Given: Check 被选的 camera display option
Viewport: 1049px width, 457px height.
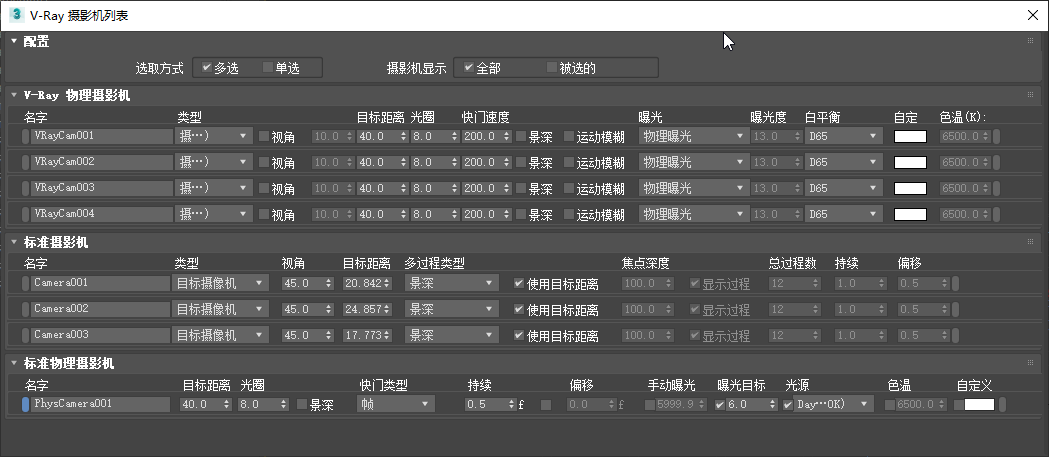Looking at the screenshot, I should click(x=552, y=68).
